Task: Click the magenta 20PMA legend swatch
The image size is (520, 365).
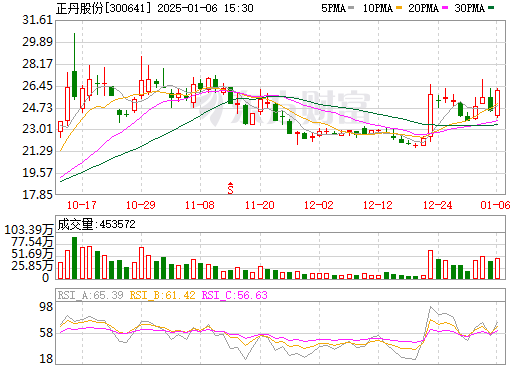Action: point(445,8)
